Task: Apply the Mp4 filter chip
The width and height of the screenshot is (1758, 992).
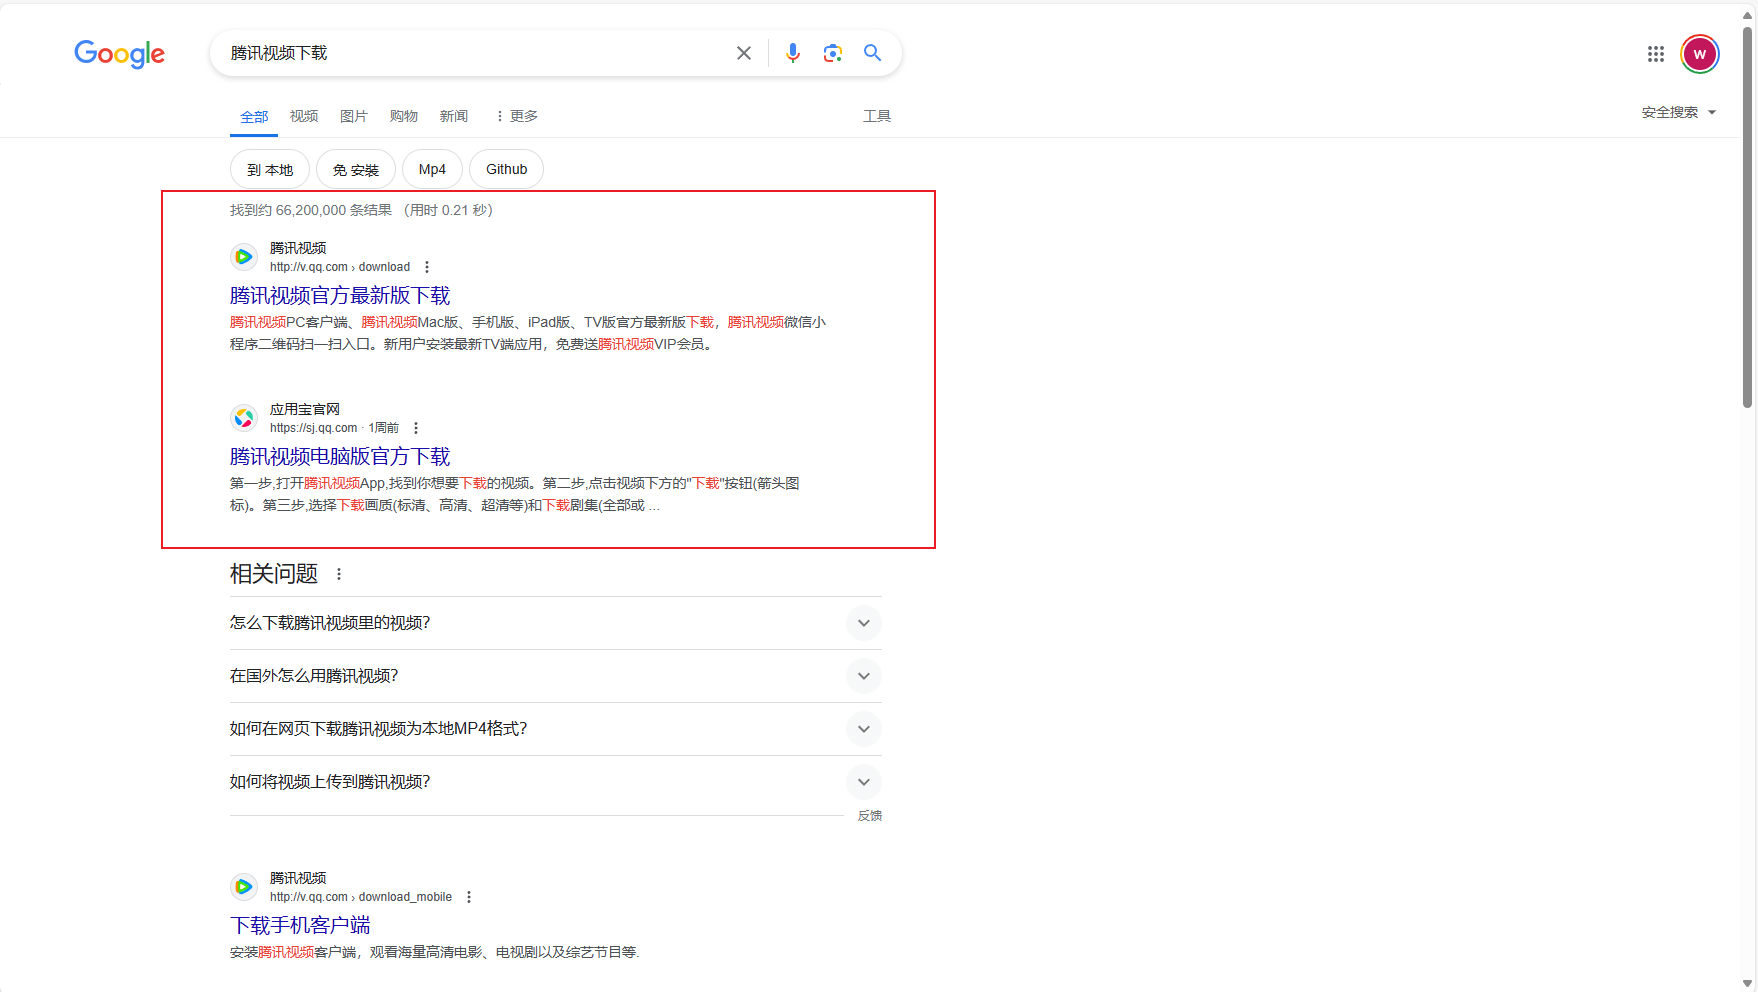Action: (432, 169)
